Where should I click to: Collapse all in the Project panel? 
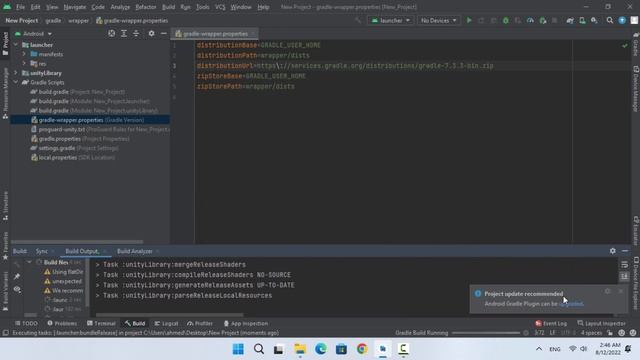click(136, 33)
